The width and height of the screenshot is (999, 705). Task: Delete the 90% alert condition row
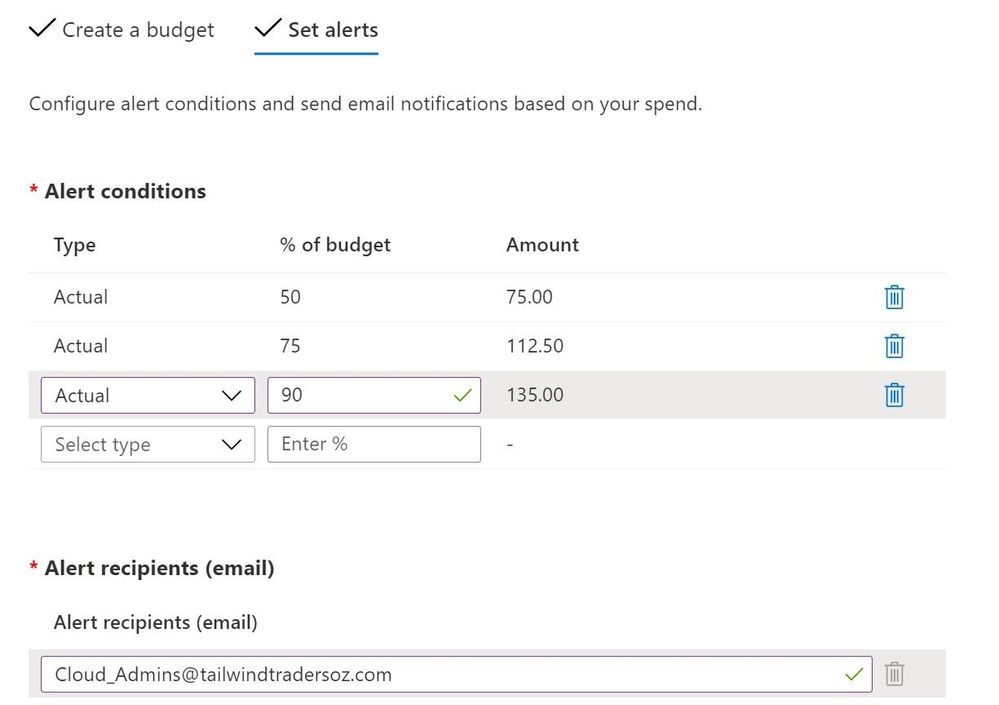(x=894, y=395)
